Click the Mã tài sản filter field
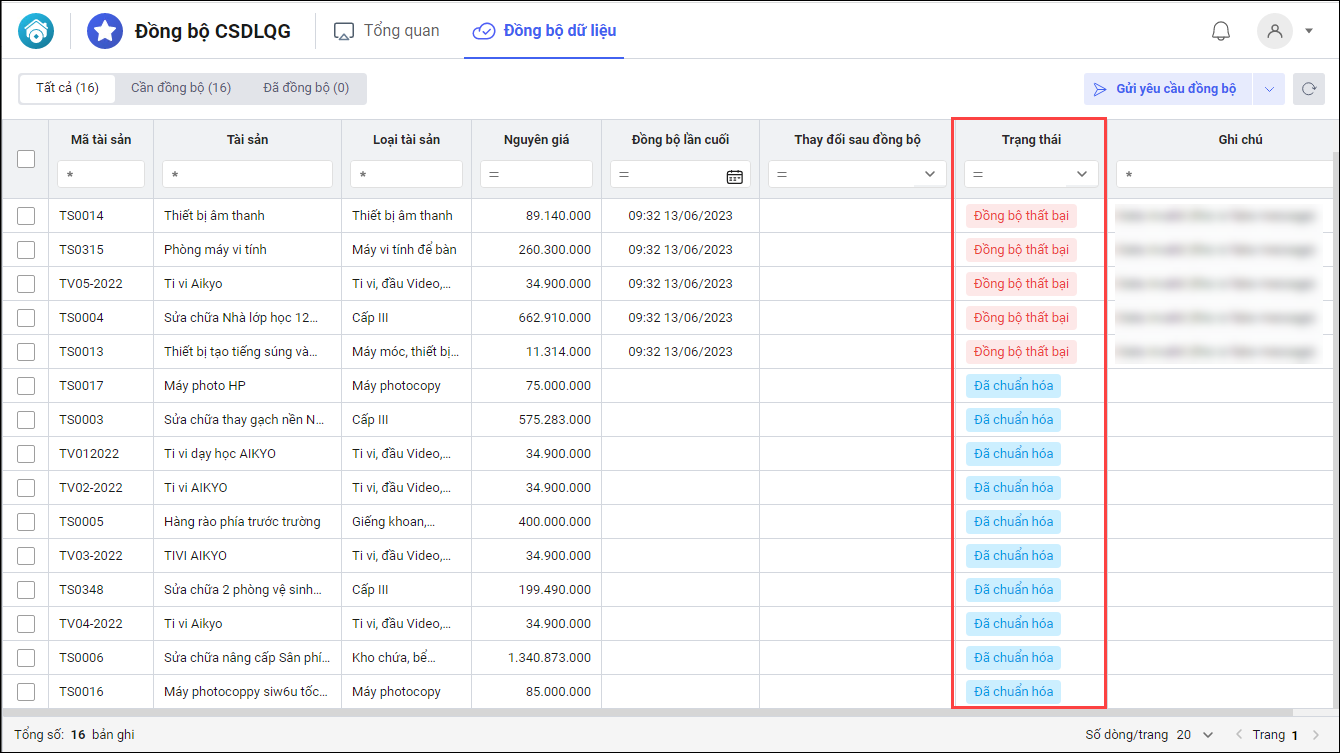Viewport: 1340px width, 753px height. tap(101, 175)
